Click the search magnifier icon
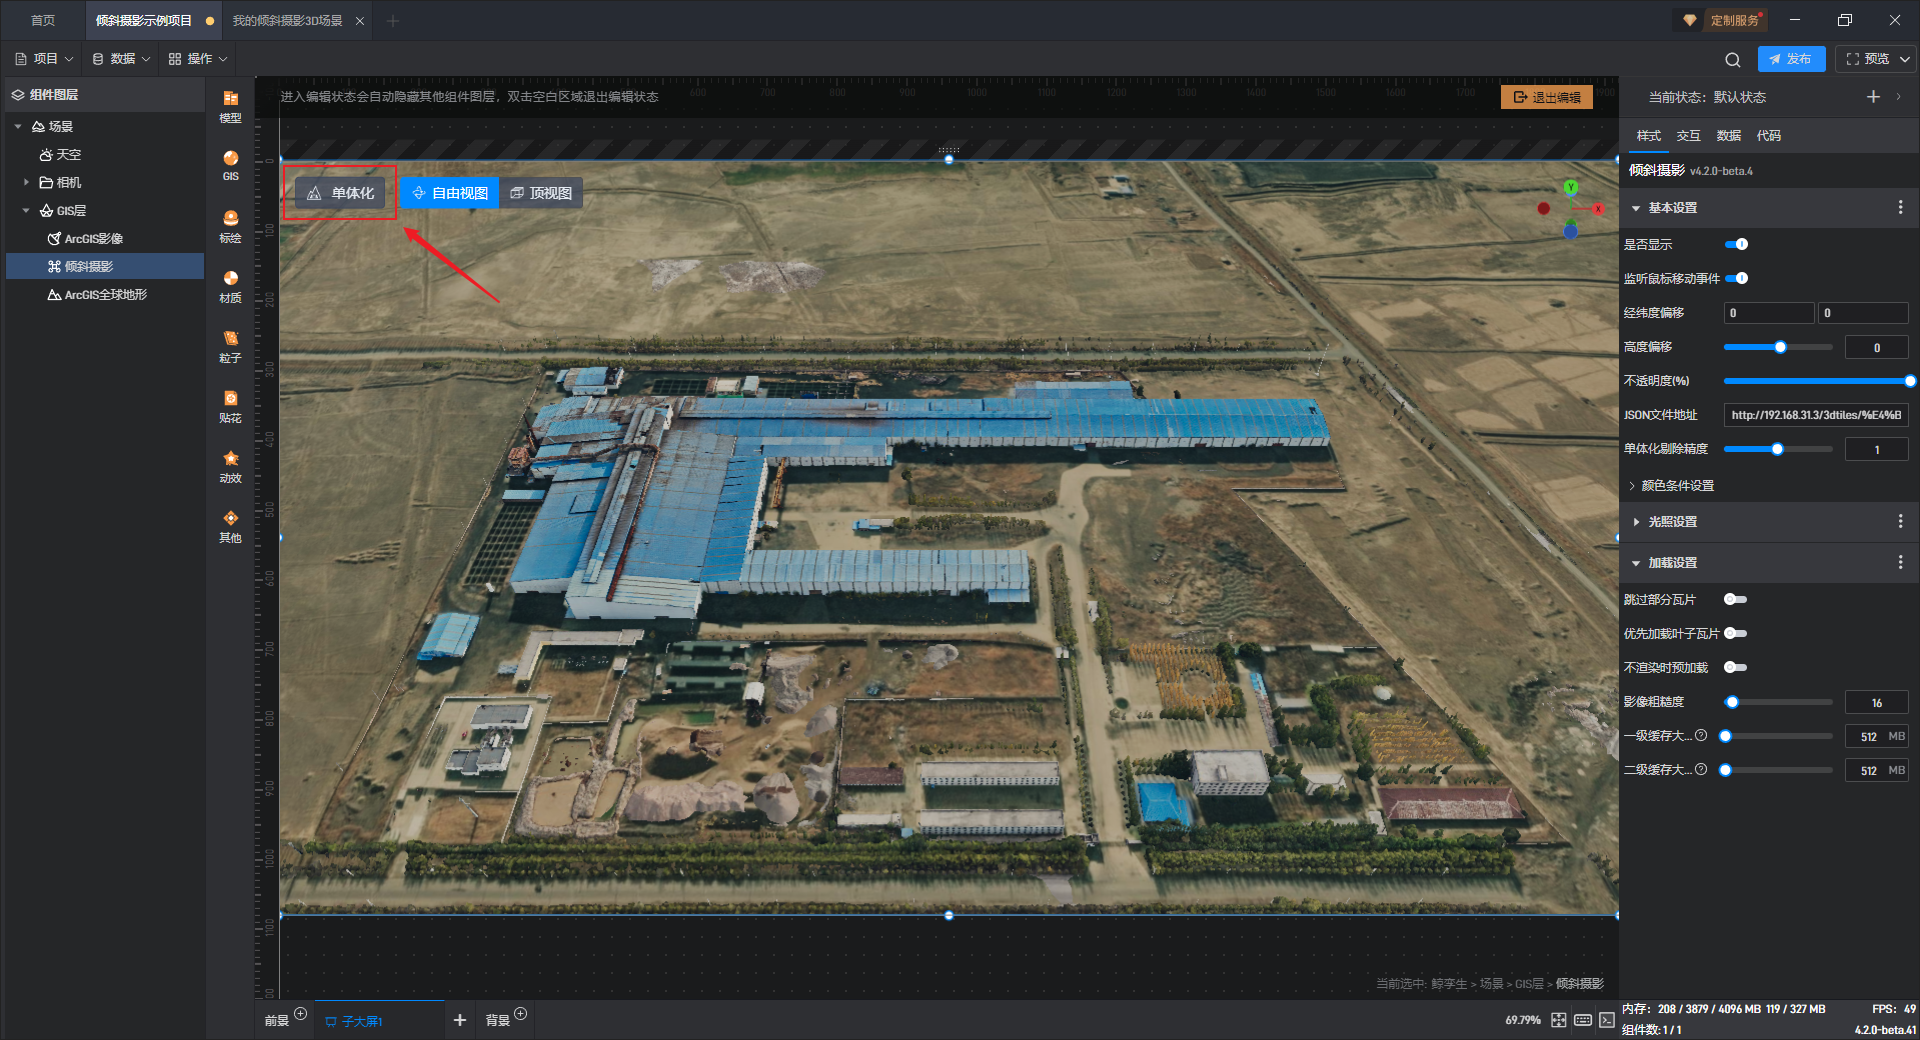 click(1732, 59)
